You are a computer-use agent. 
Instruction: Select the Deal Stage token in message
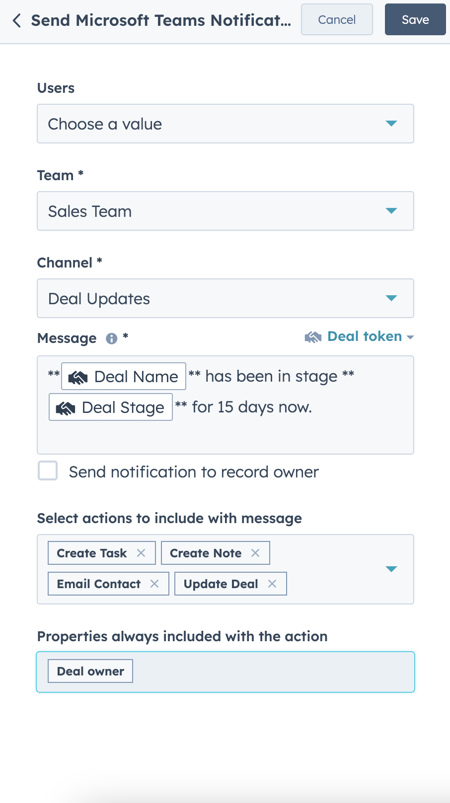(x=111, y=408)
